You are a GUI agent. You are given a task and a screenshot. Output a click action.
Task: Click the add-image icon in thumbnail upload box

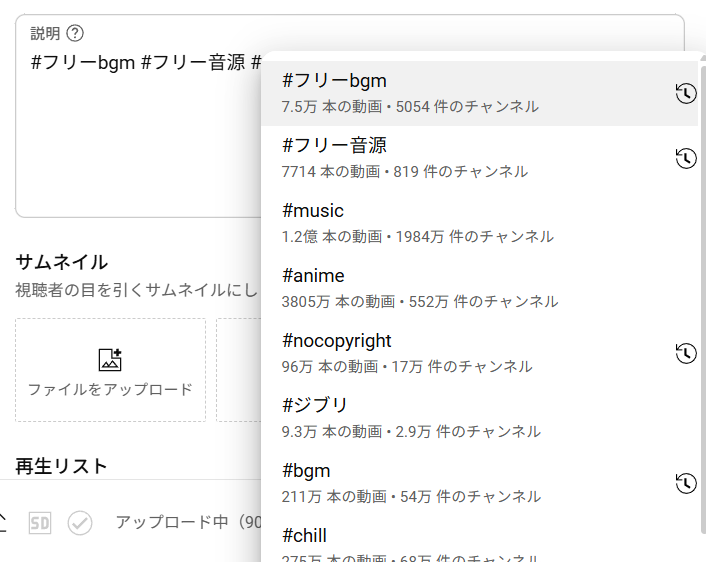[110, 360]
